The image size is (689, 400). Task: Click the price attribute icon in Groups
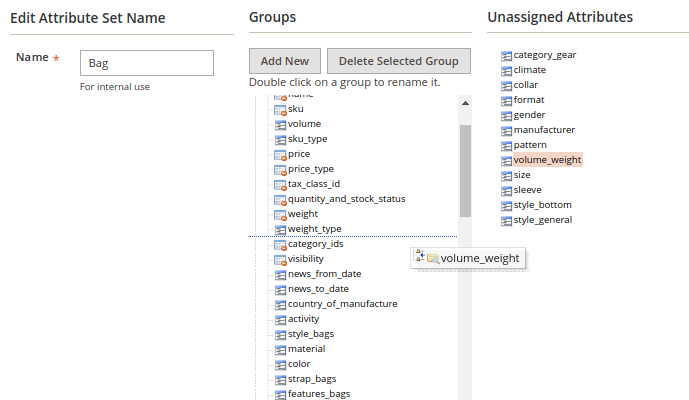[280, 154]
